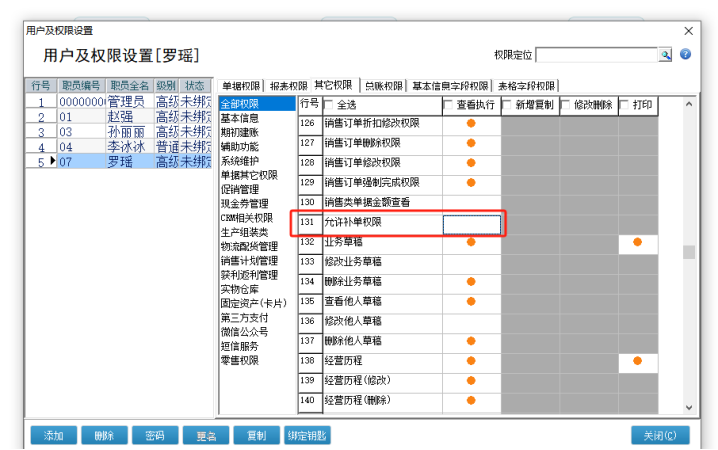This screenshot has width=718, height=450.
Task: Select 短信服务 category
Action: [239, 347]
